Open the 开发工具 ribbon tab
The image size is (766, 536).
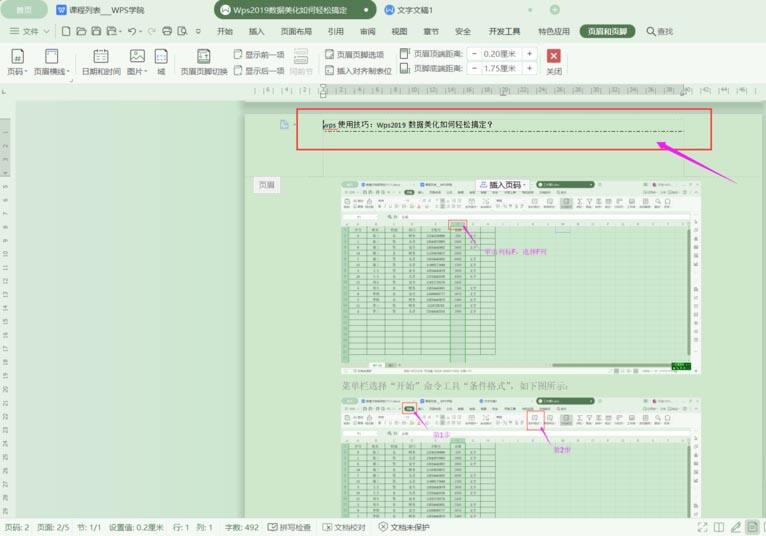coord(504,31)
